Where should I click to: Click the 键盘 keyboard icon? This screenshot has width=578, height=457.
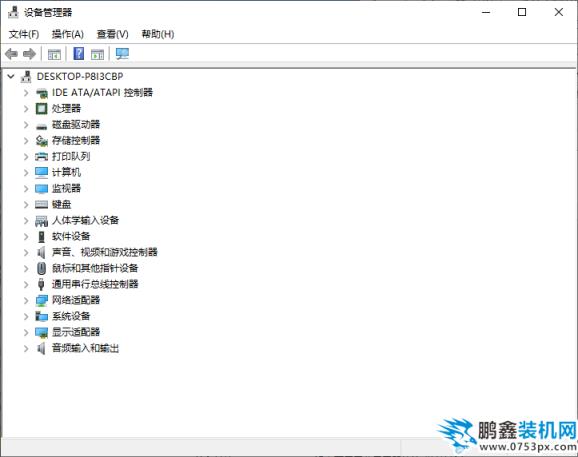41,204
